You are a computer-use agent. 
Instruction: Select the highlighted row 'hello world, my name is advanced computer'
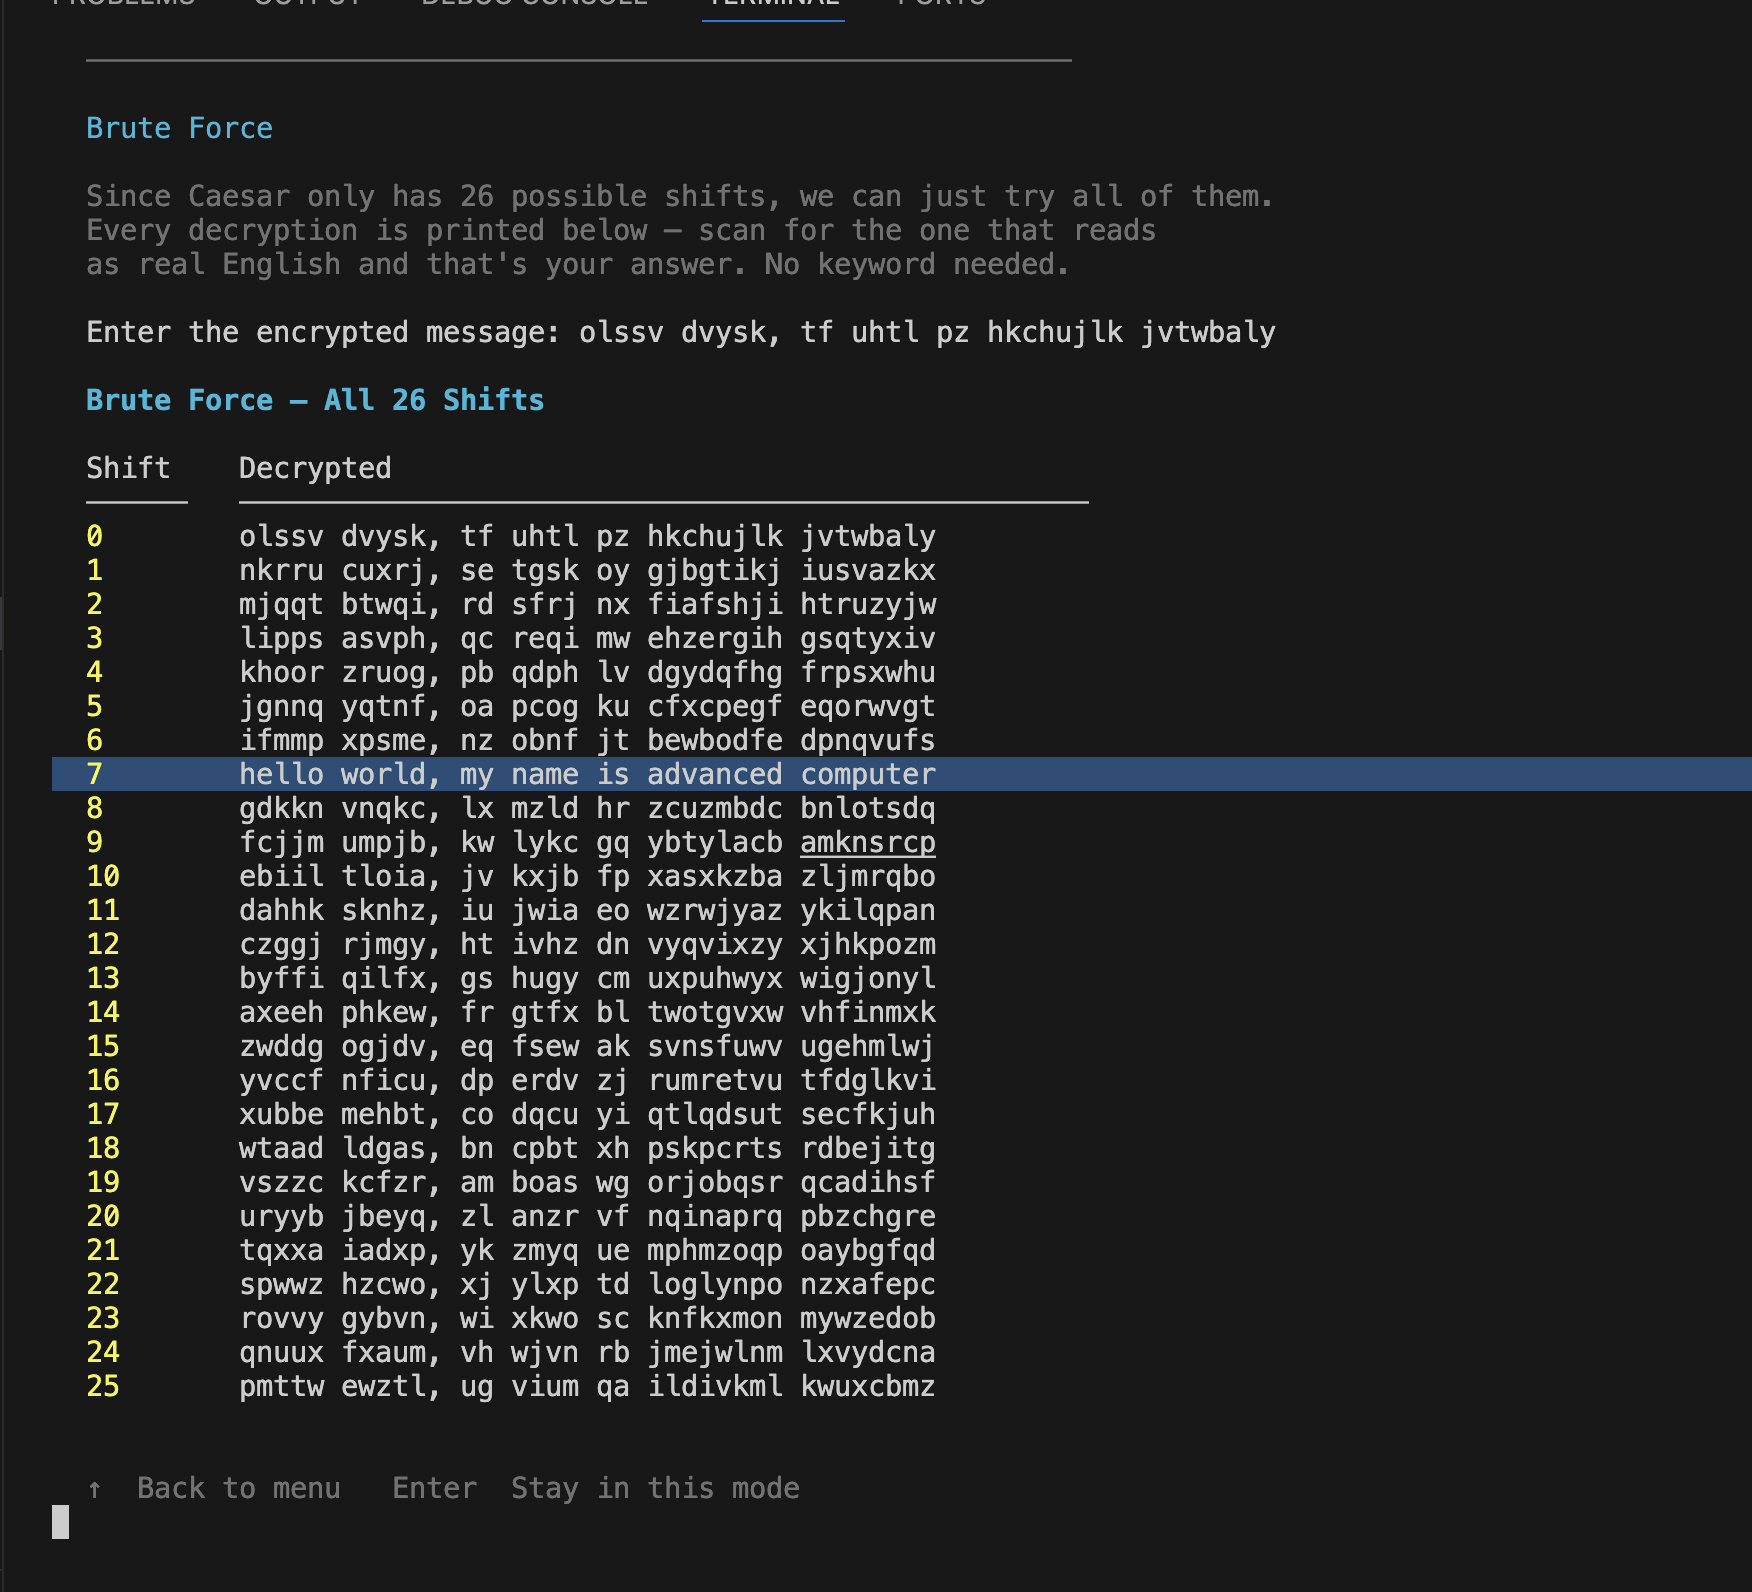900,774
